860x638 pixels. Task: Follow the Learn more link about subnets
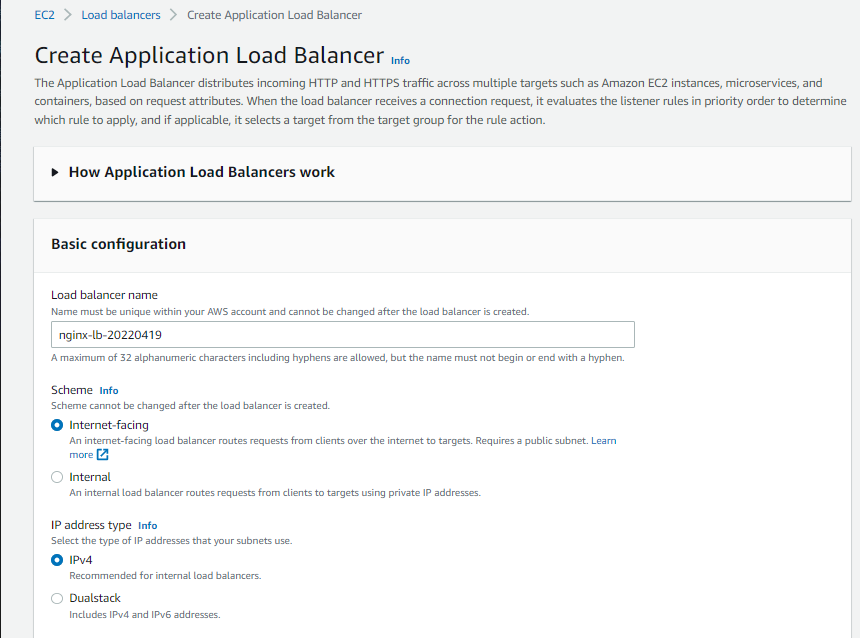pos(603,441)
